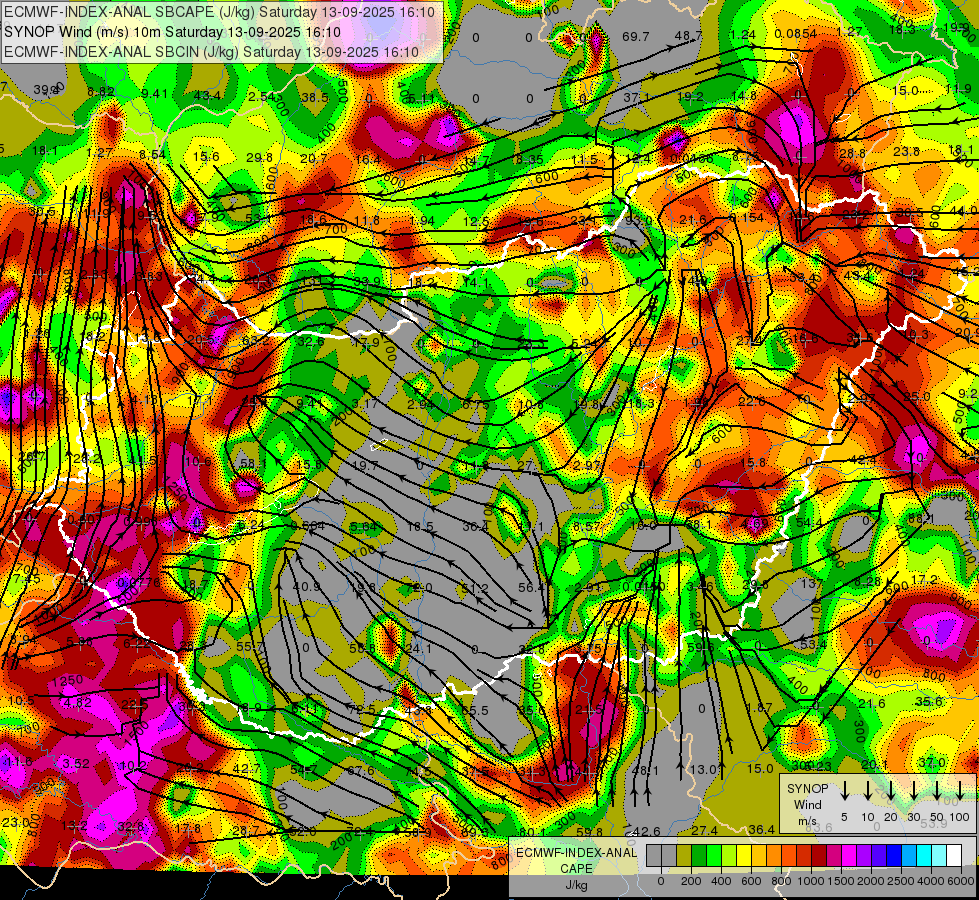Click the 800 tick label on CAPE scale
Viewport: 979px width, 900px height.
point(781,881)
